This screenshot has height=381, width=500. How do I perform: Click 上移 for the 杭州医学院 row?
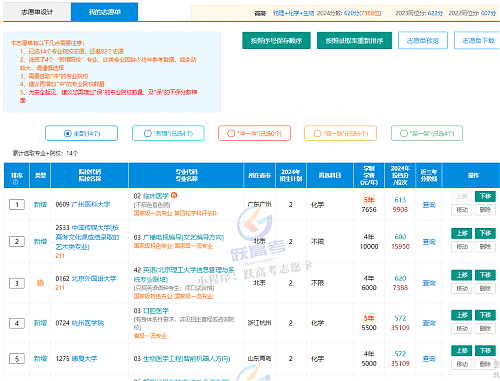[x=462, y=315]
